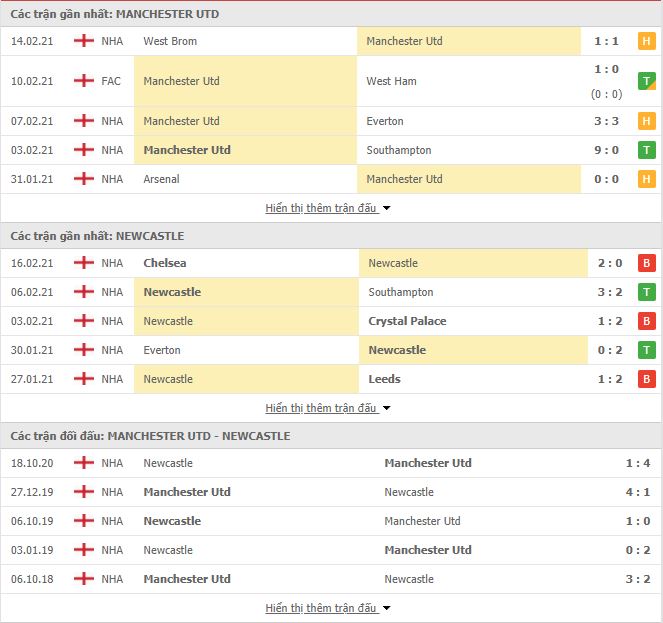Expand more head-to-head matches arrow

click(x=386, y=609)
